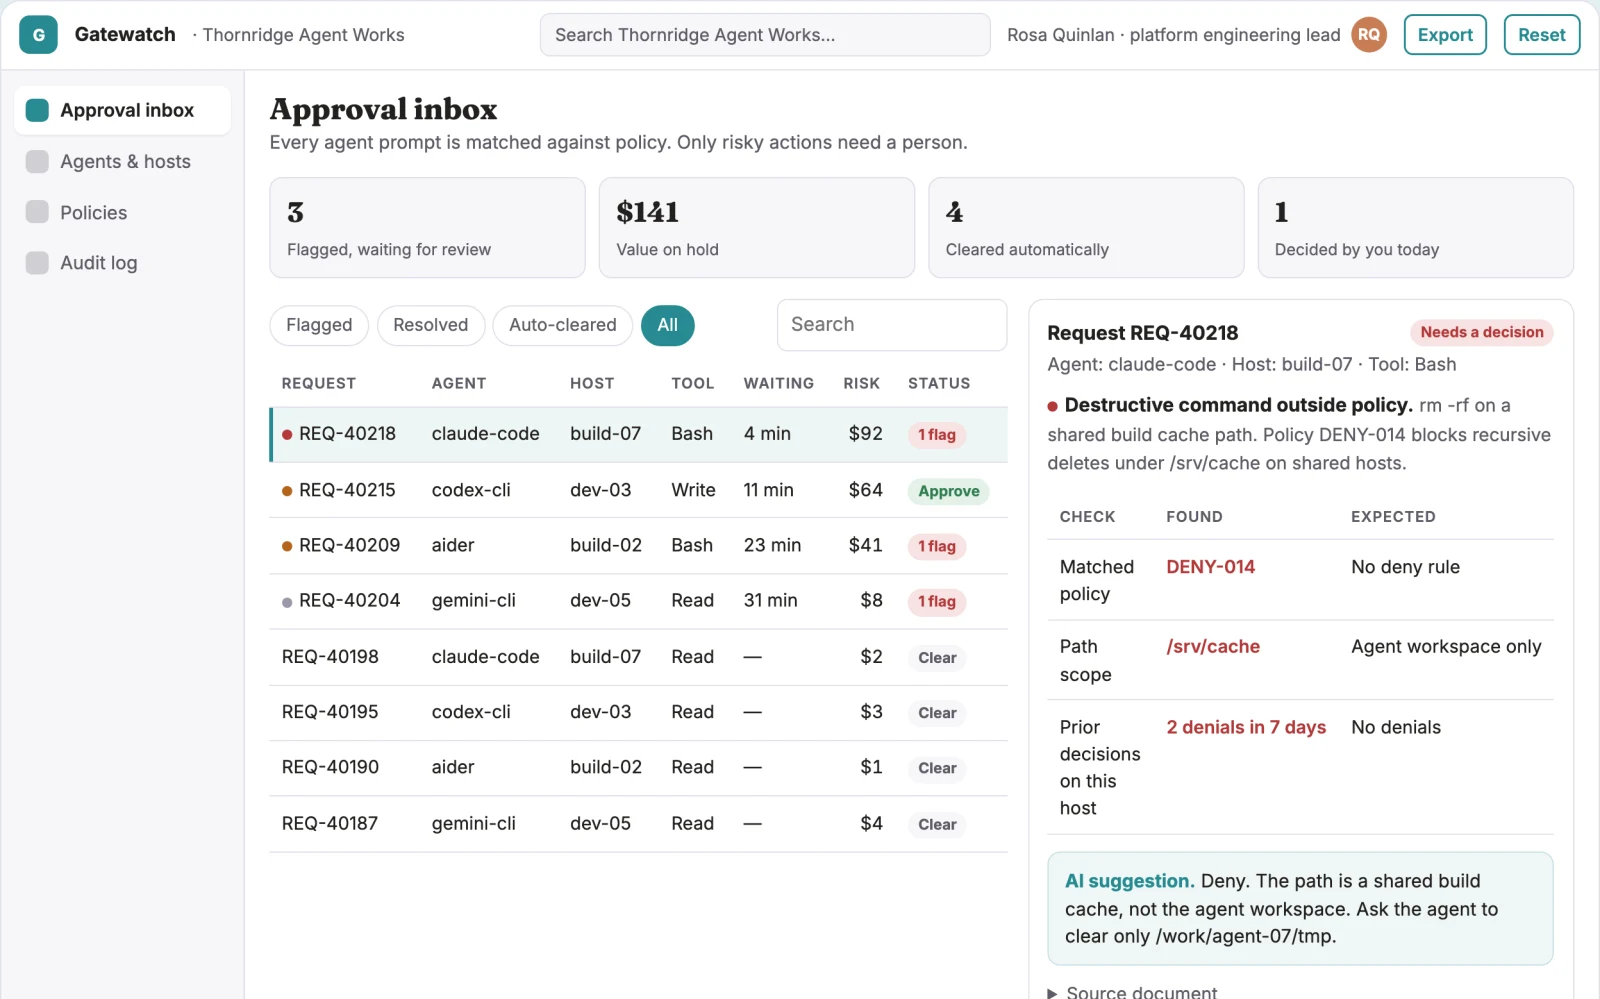
Task: Select row REQ-40198
Action: coord(638,657)
